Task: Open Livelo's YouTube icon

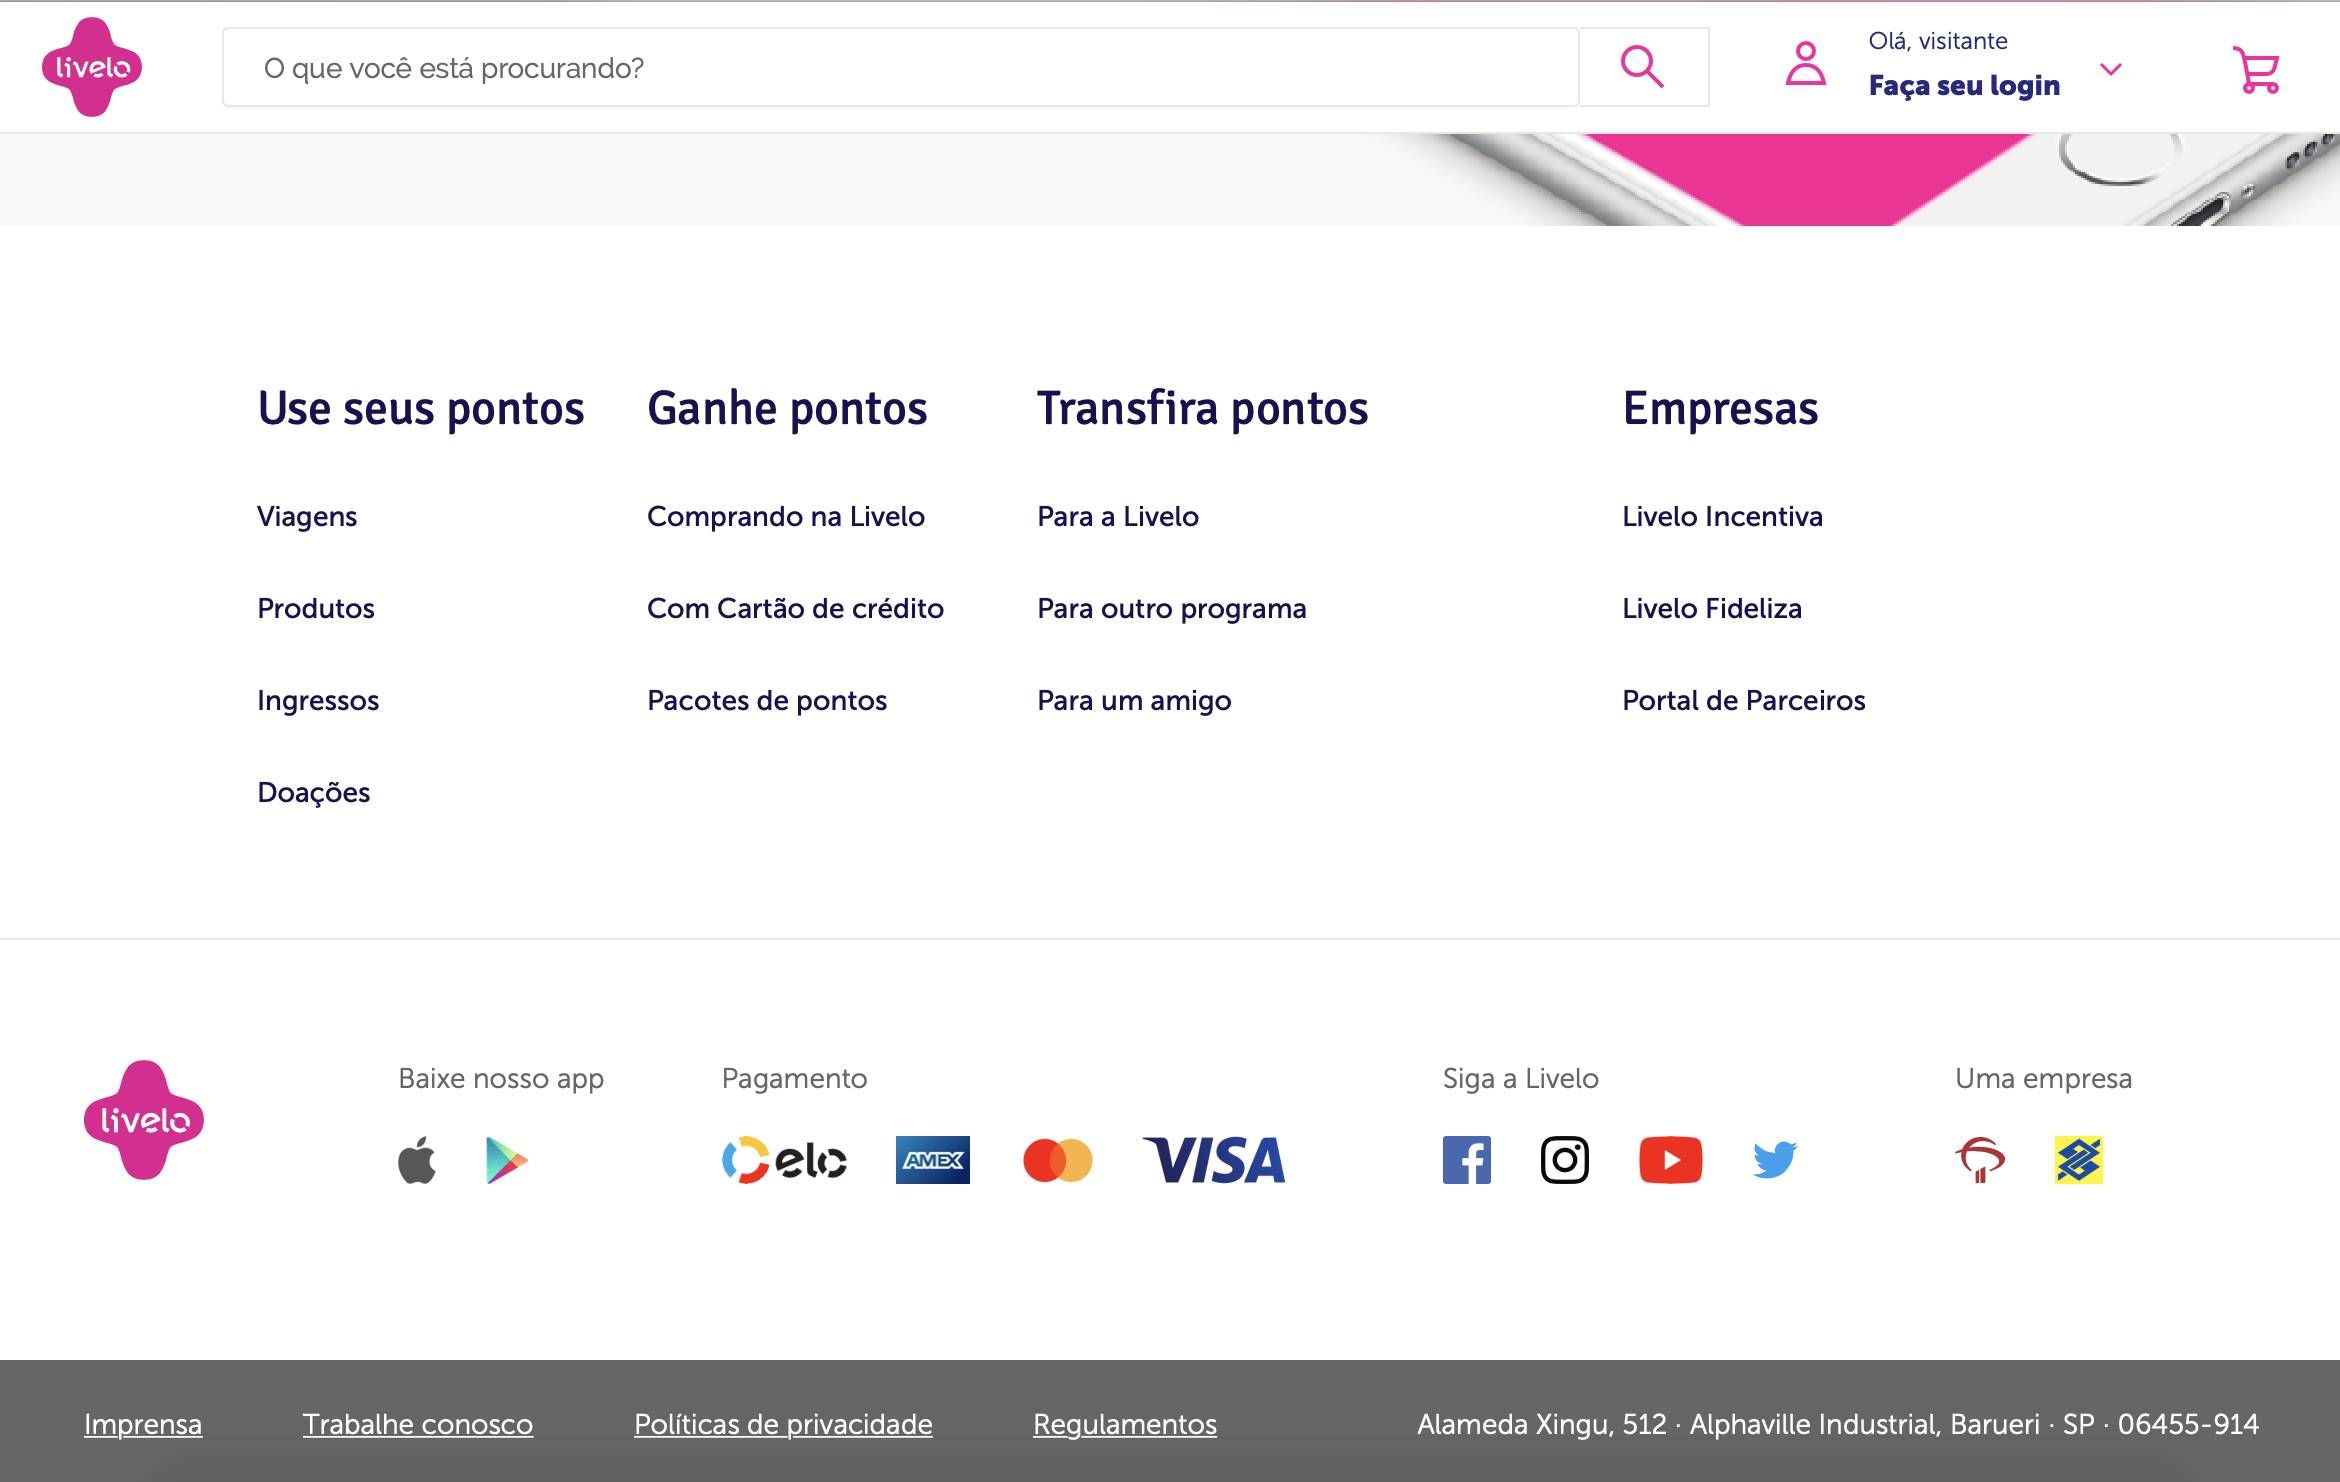Action: click(x=1671, y=1160)
